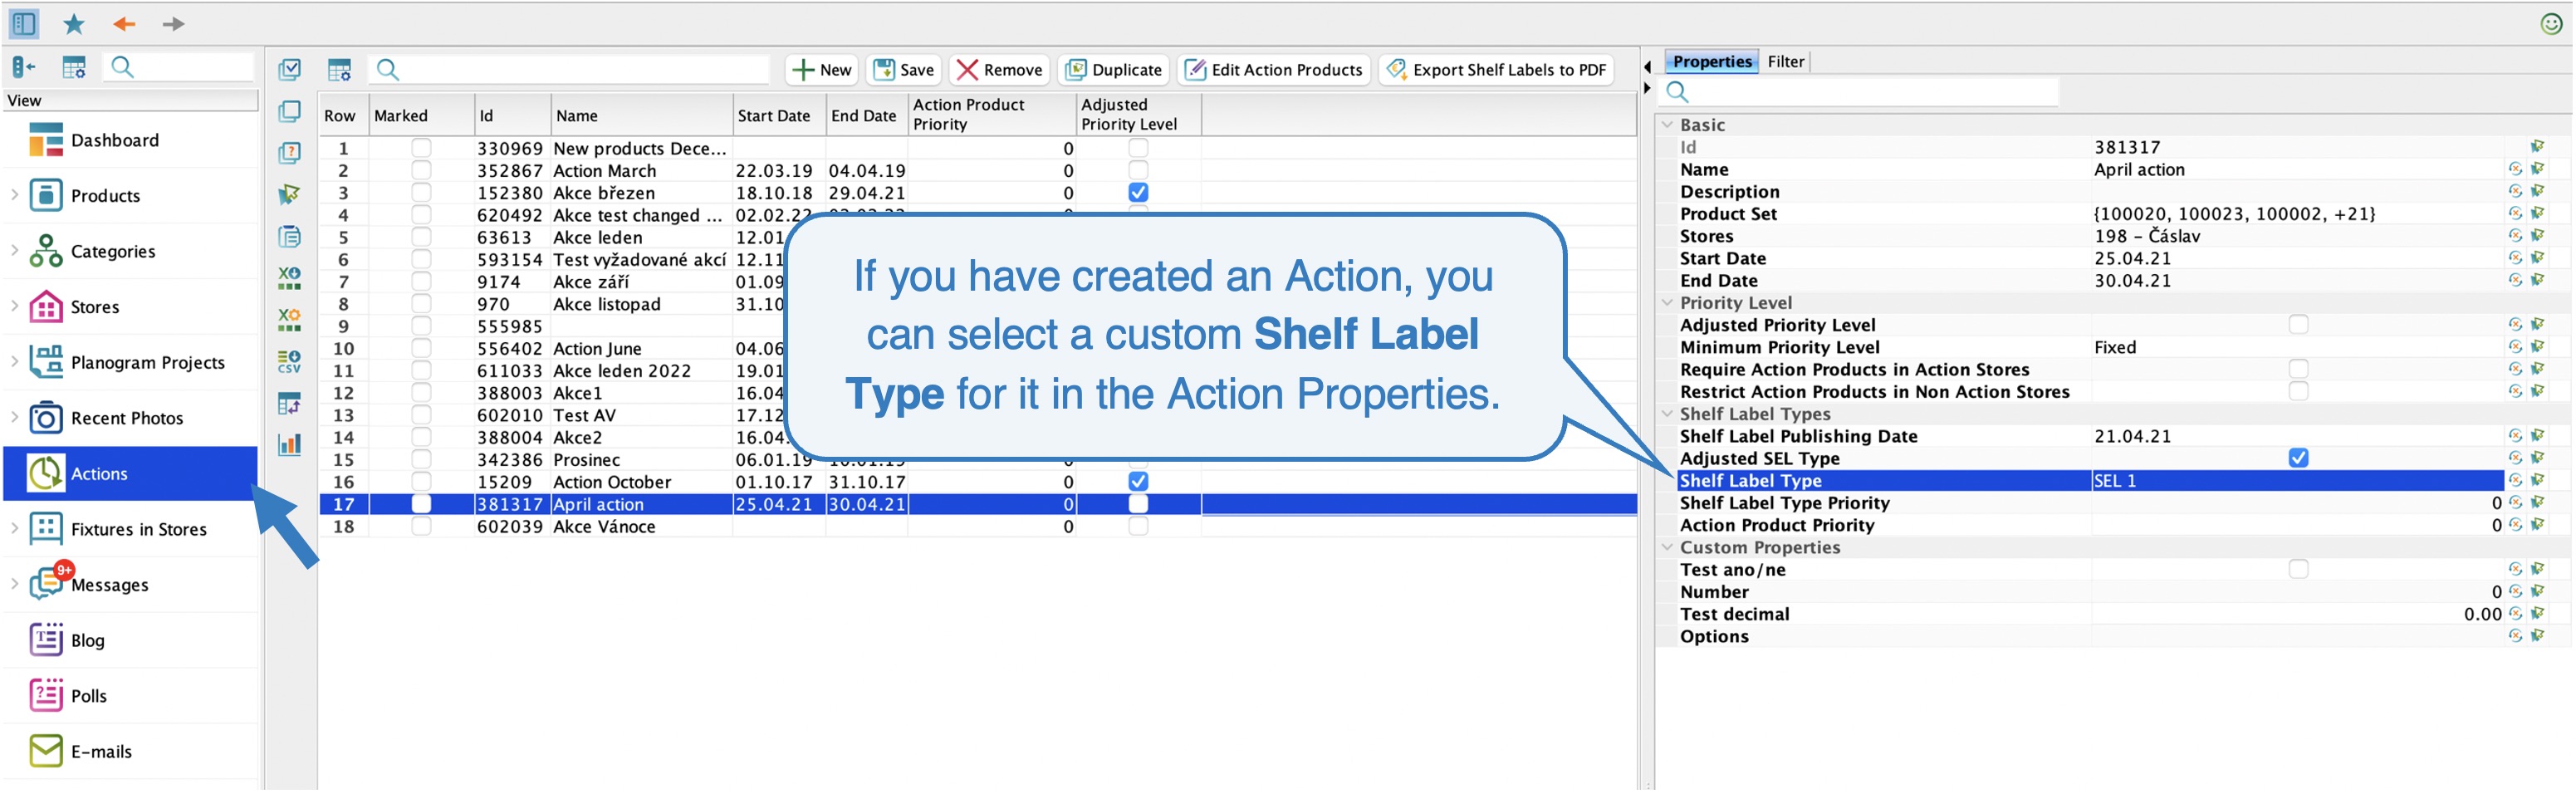Collapse the Custom Properties group
The height and width of the screenshot is (794, 2576).
click(x=1666, y=547)
